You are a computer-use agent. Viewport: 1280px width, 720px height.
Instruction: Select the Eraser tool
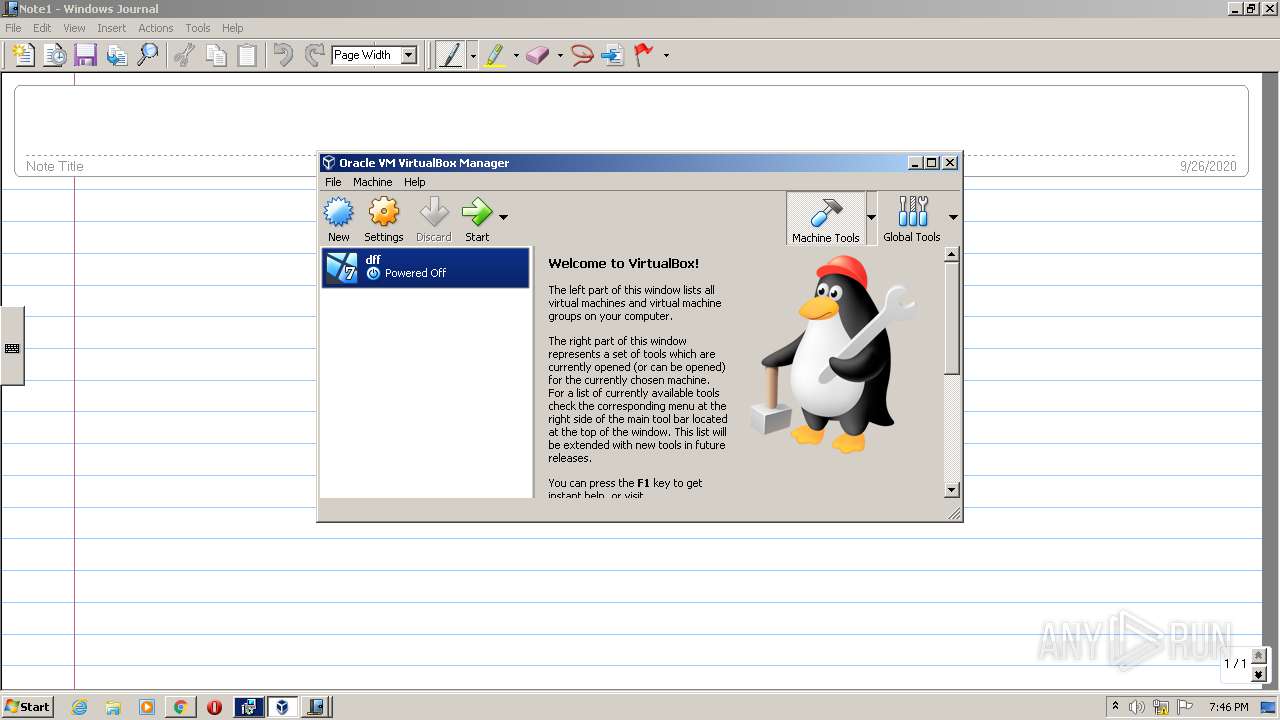(538, 55)
